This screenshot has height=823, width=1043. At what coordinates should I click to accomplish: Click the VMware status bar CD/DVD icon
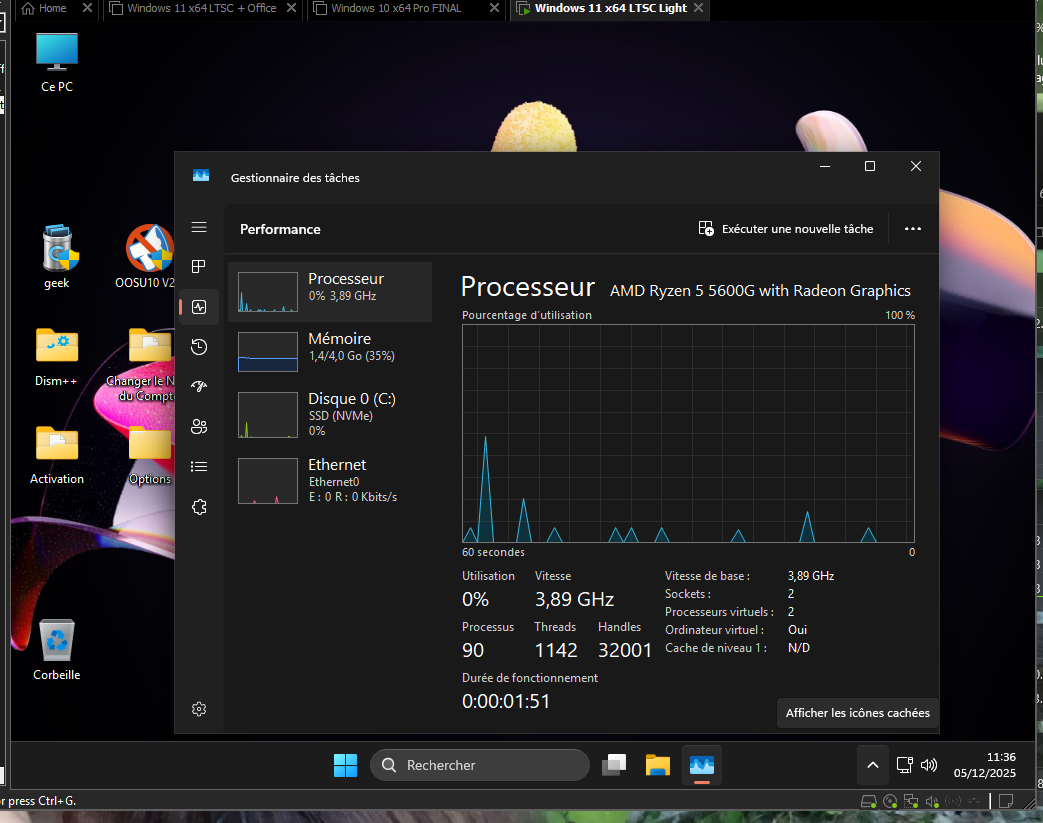[x=890, y=802]
